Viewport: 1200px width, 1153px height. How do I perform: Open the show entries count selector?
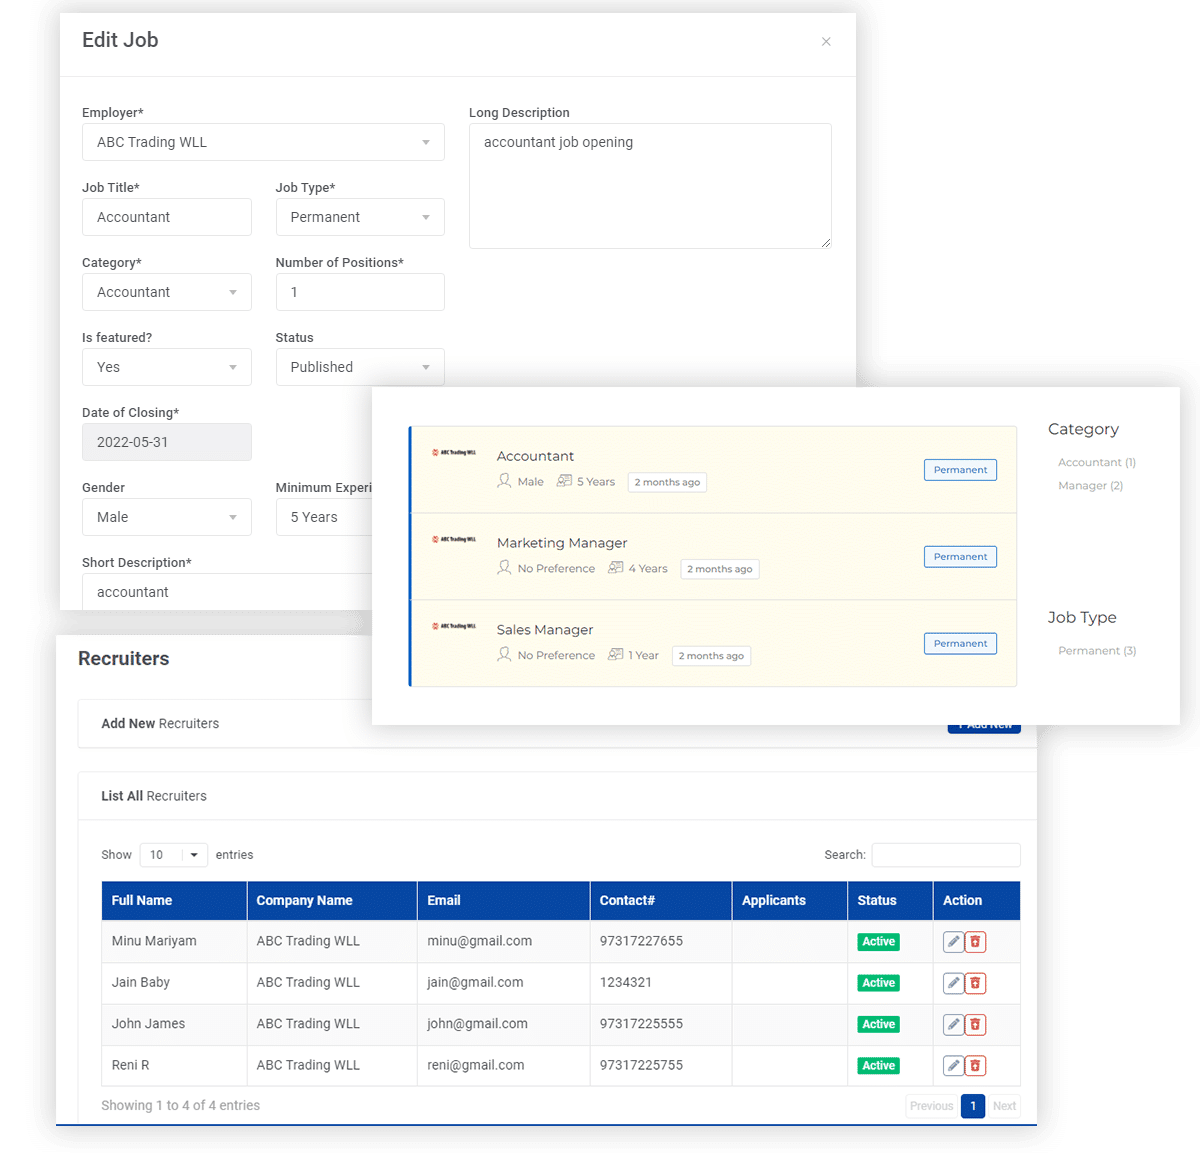[173, 855]
